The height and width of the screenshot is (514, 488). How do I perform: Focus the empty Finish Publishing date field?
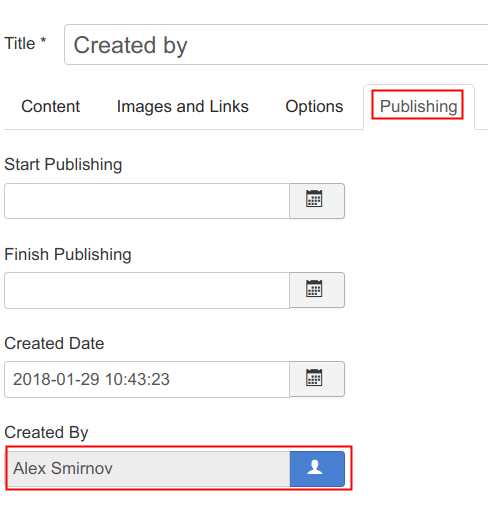pyautogui.click(x=147, y=290)
